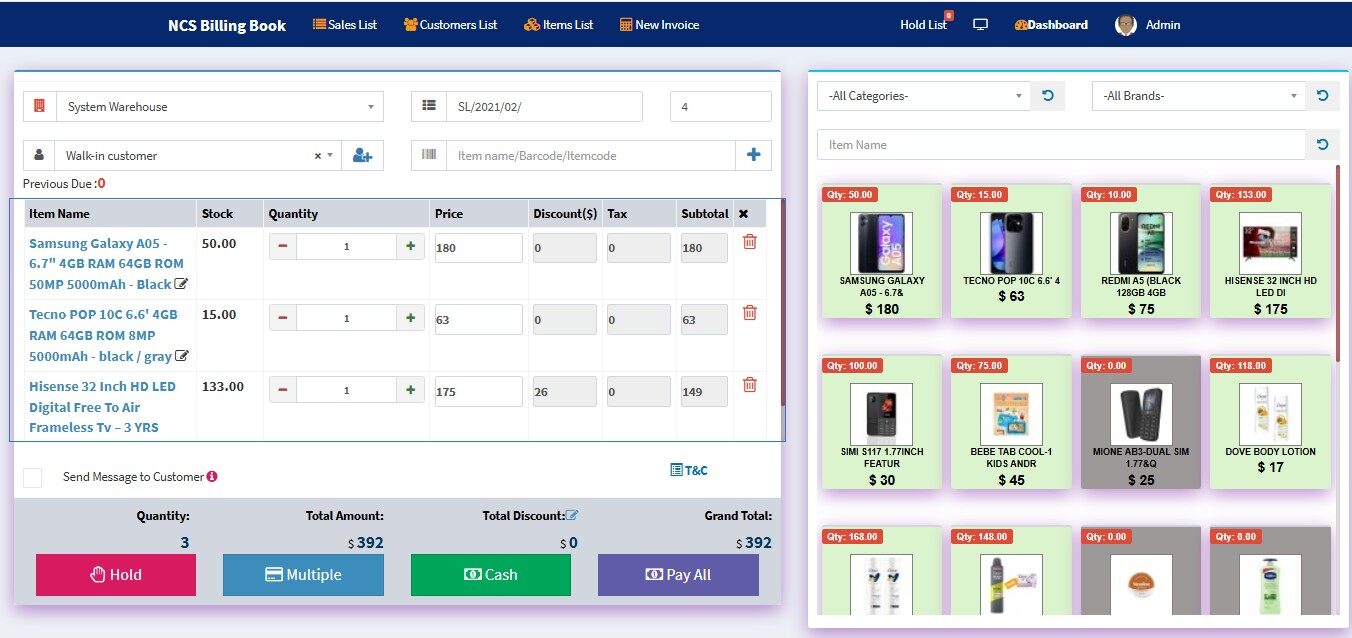
Task: Open the -All Brands- dropdown
Action: tap(1197, 96)
